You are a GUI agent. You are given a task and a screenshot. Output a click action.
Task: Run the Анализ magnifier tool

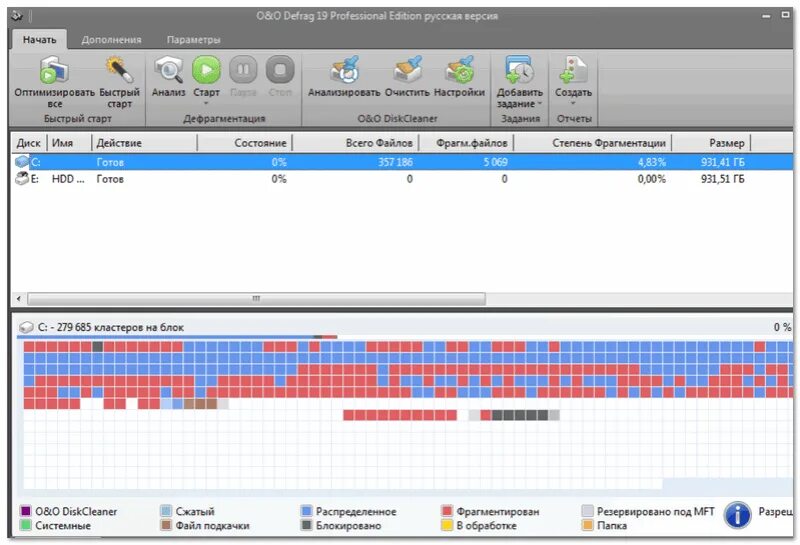click(x=168, y=70)
